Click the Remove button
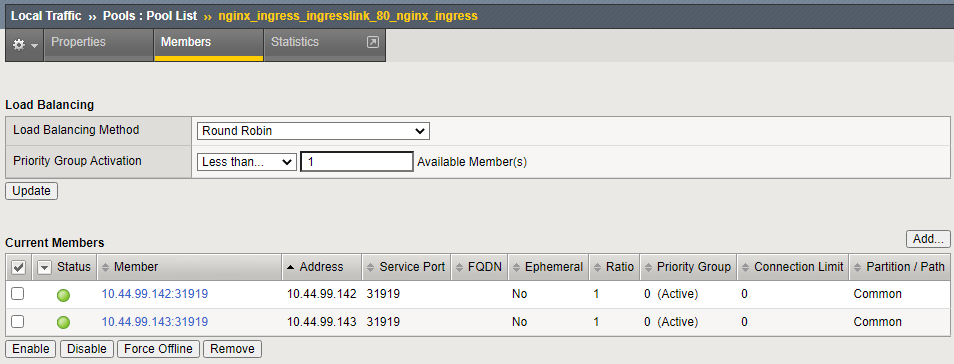This screenshot has width=954, height=364. (x=232, y=349)
